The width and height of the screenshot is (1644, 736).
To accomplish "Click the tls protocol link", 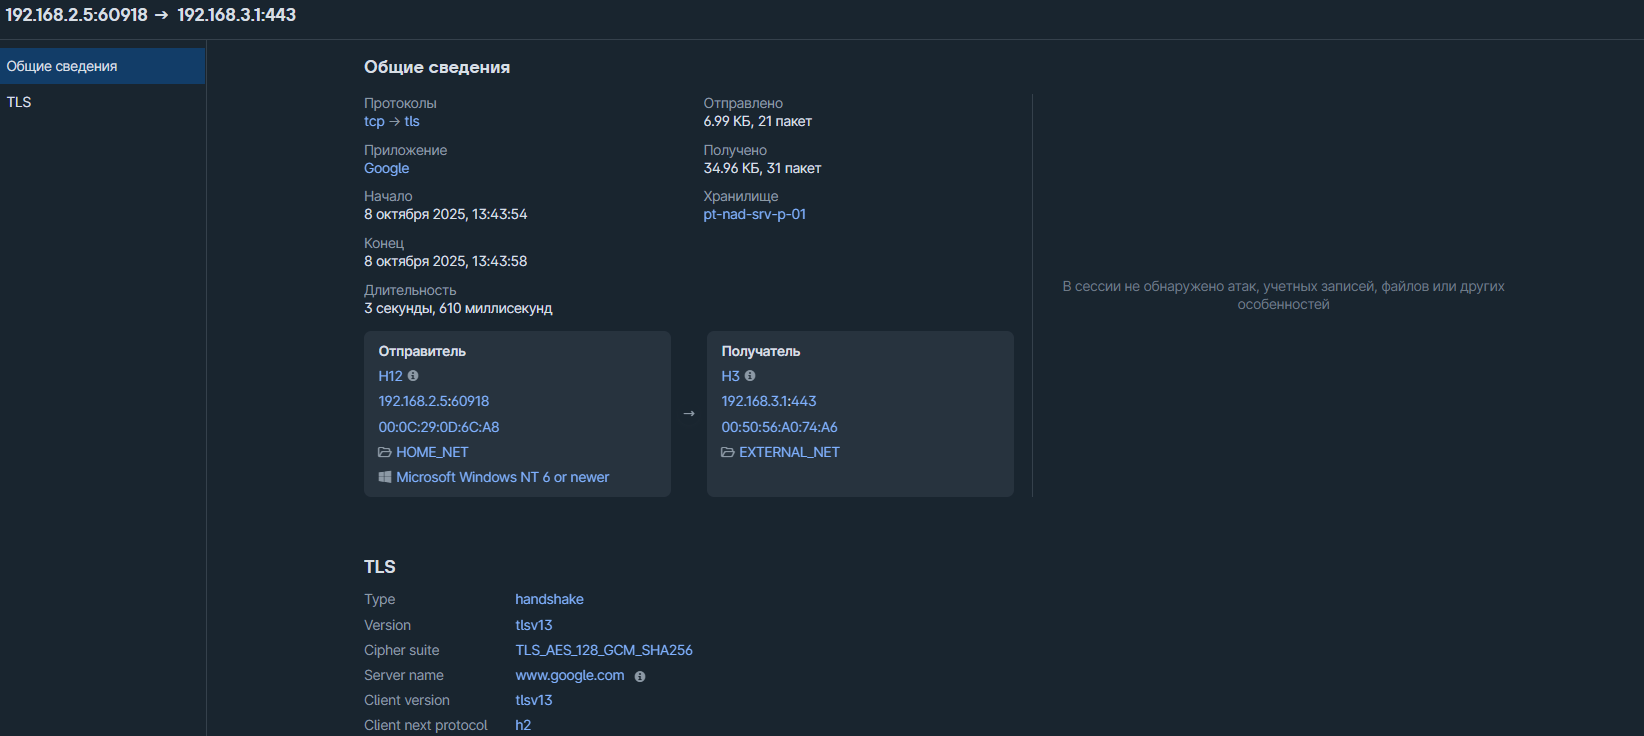I will pos(412,121).
